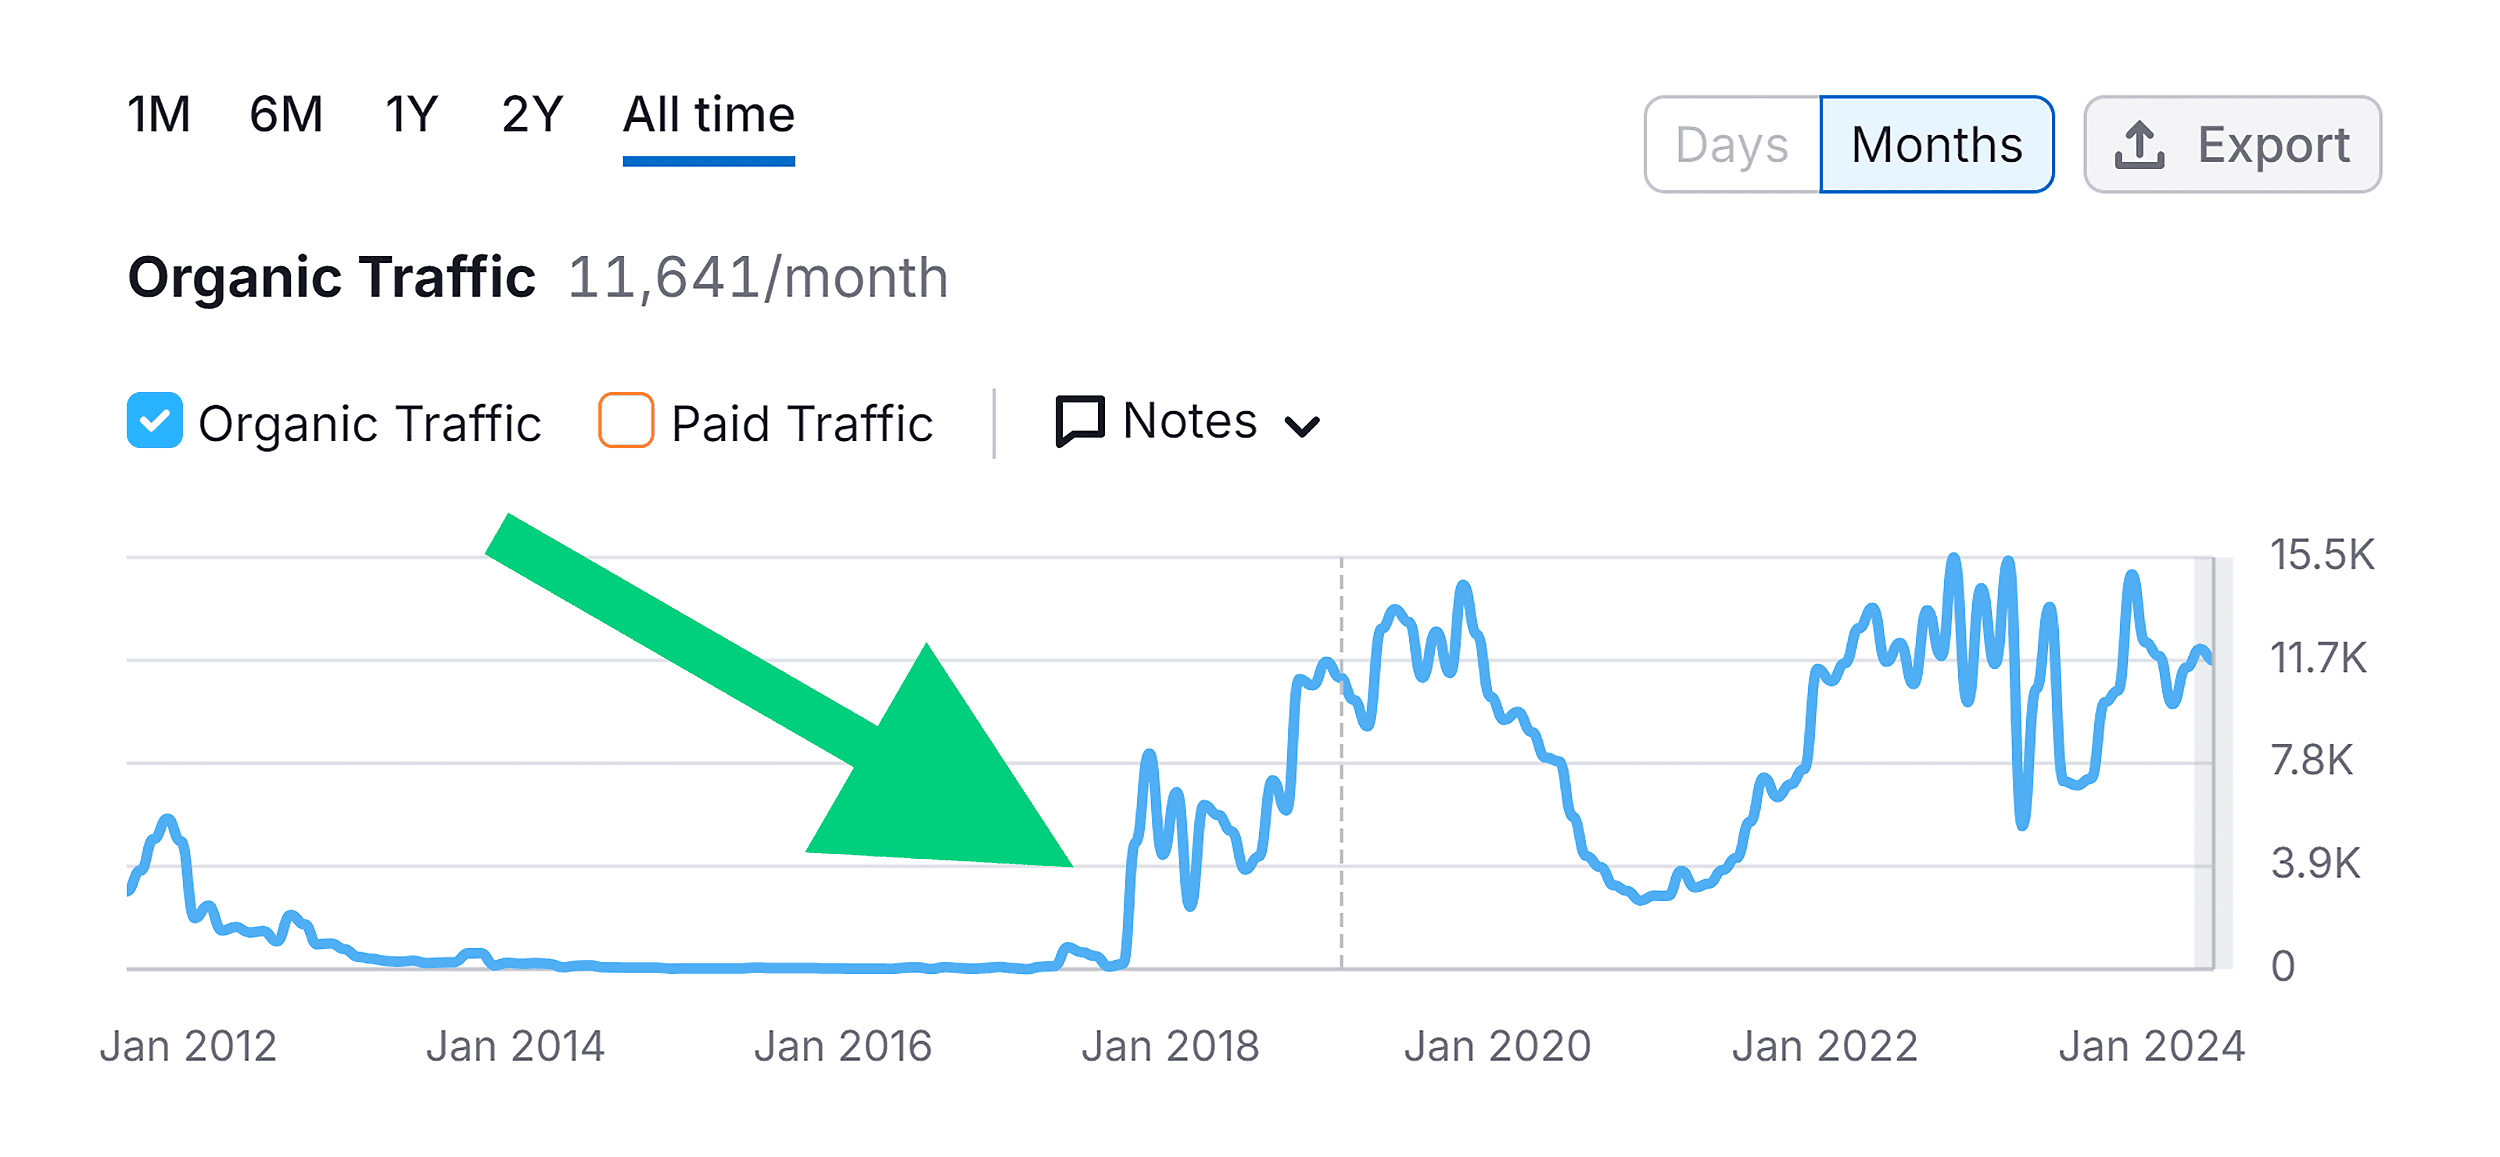Viewport: 2500px width, 1157px height.
Task: Click the orange Paid Traffic checkbox square
Action: 625,421
